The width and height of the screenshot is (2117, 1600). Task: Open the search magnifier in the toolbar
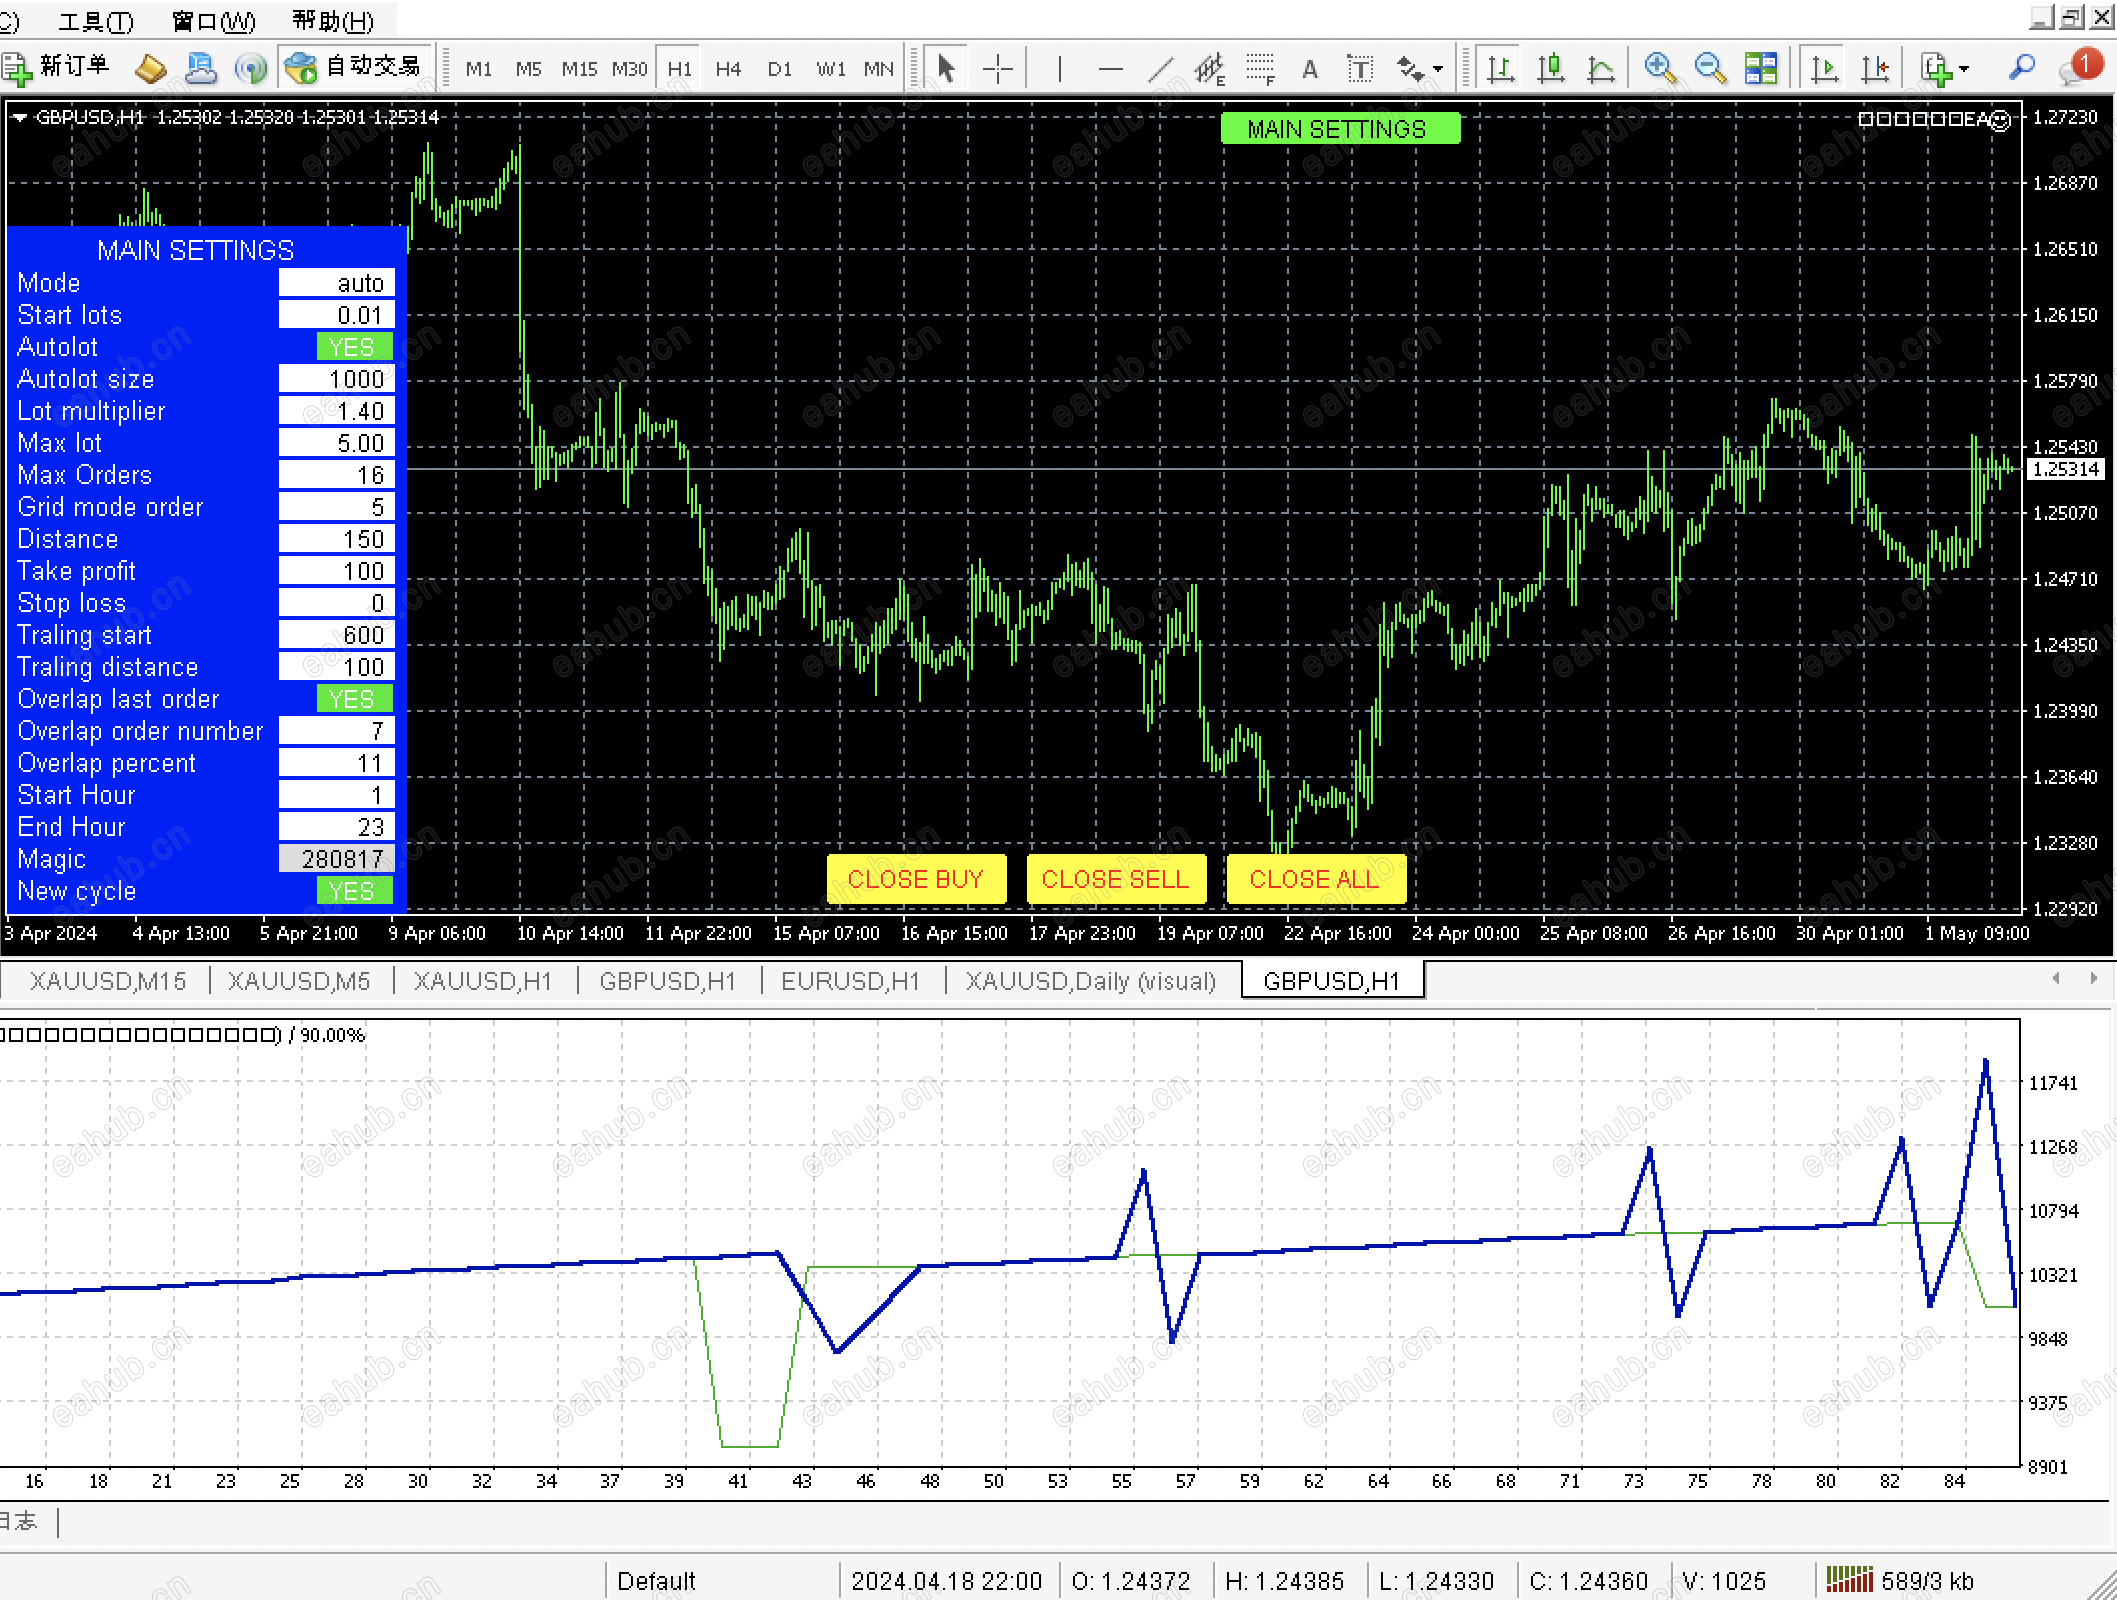(2022, 67)
